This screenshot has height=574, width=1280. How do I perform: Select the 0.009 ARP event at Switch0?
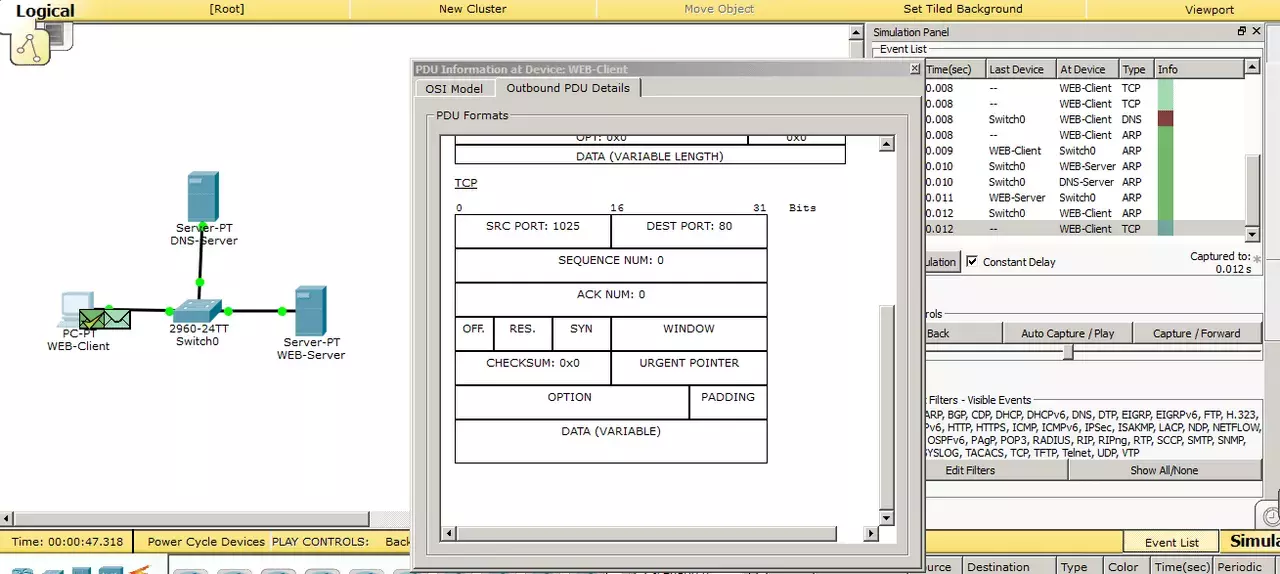[1084, 151]
